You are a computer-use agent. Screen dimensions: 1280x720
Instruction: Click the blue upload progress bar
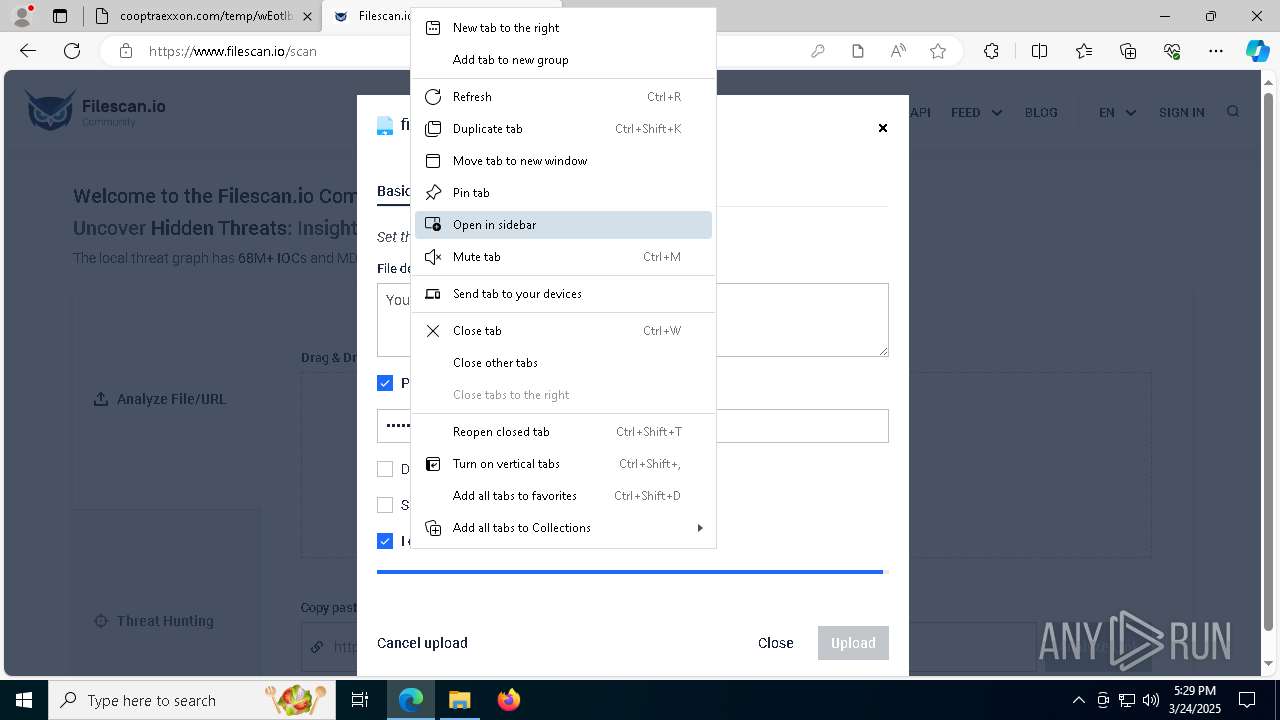click(x=630, y=572)
